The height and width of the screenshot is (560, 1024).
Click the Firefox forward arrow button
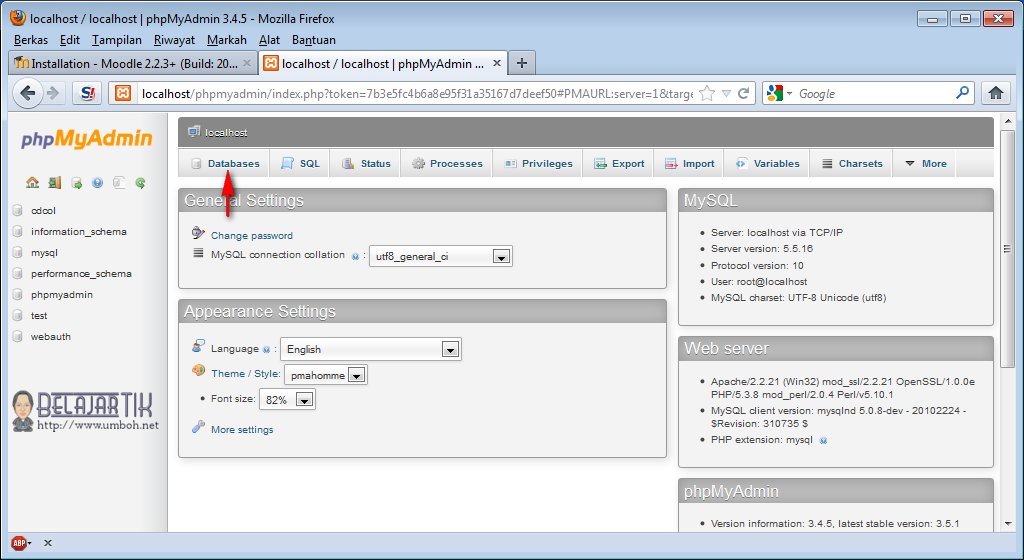click(54, 93)
